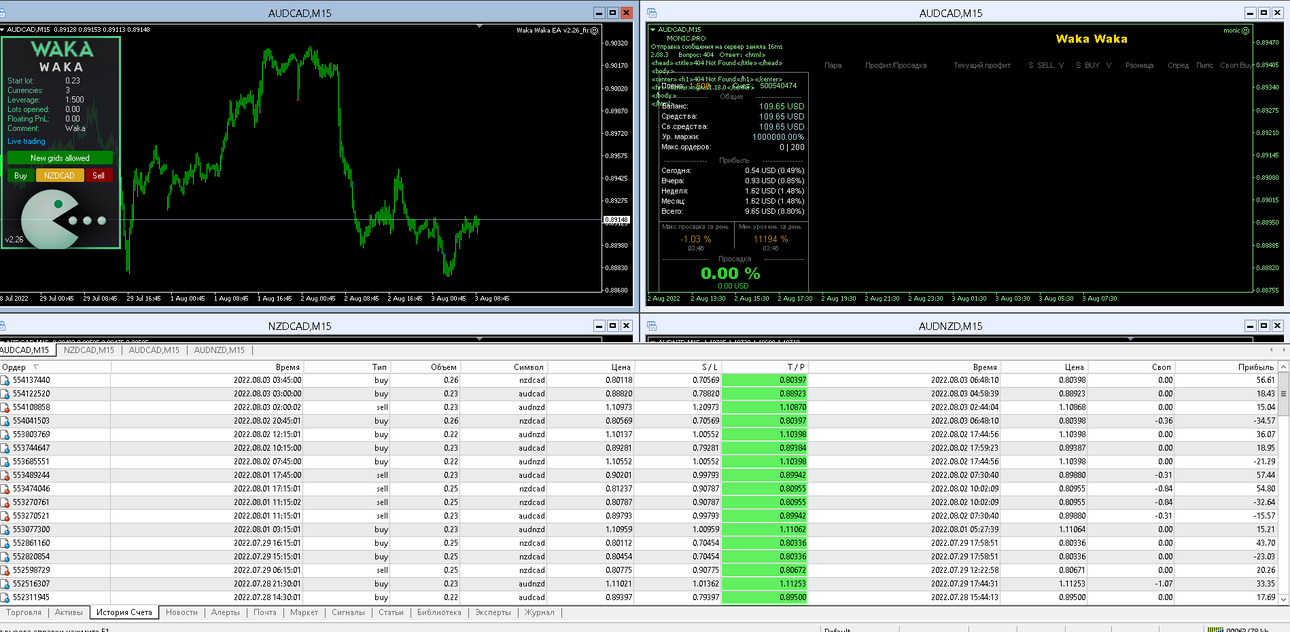
Task: Click the yellow NZDCAD button
Action: pos(60,176)
